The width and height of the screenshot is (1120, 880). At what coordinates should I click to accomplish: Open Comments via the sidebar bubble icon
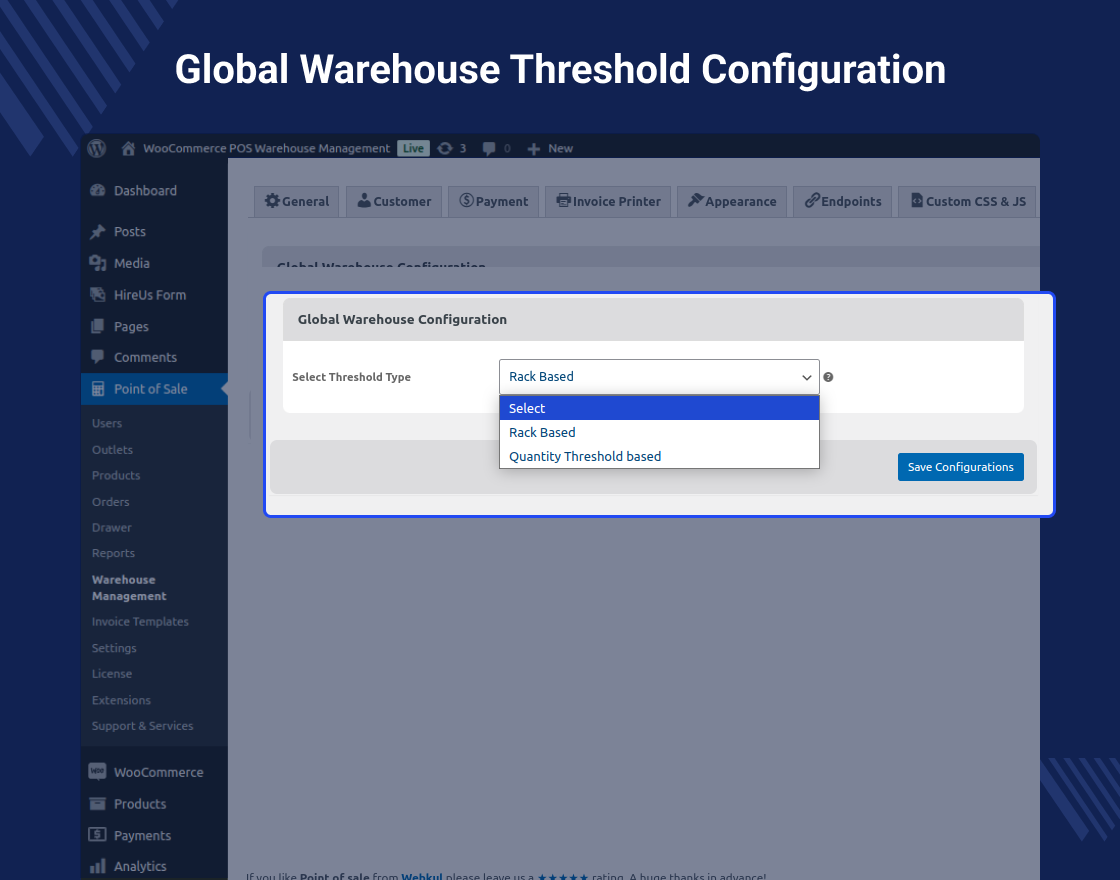(98, 357)
